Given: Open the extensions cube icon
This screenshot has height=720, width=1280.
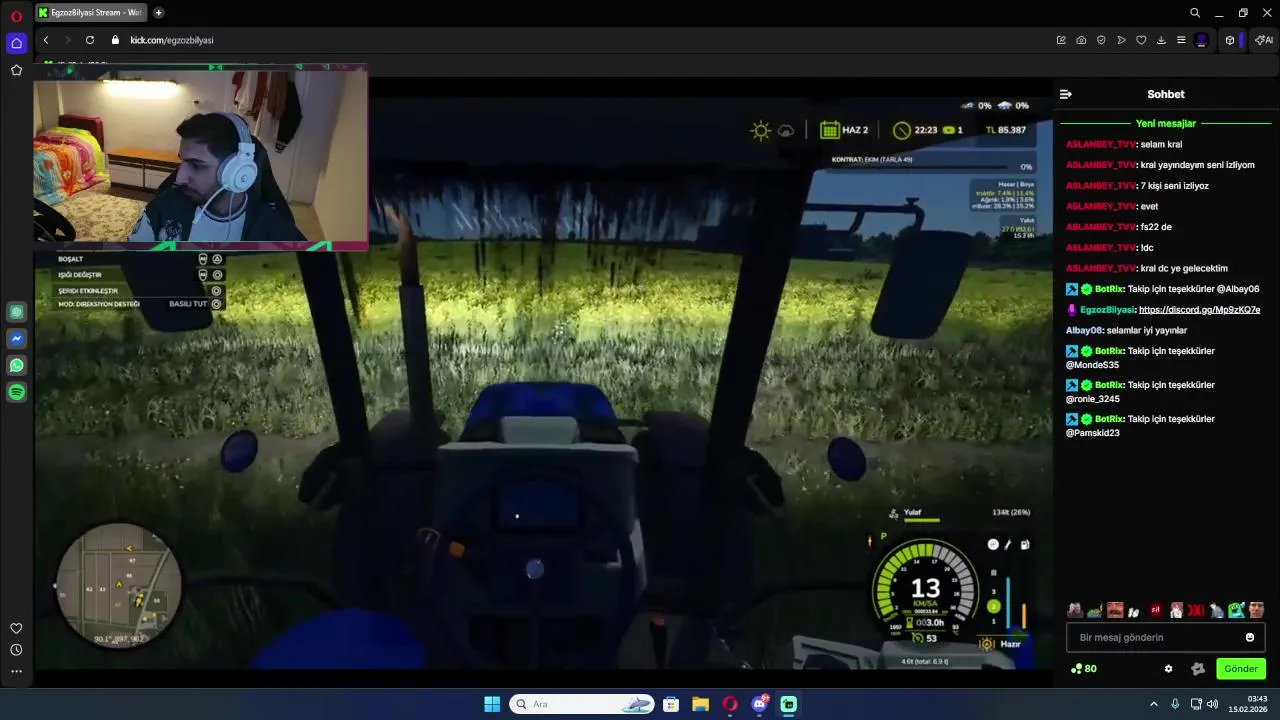Looking at the screenshot, I should [1230, 40].
